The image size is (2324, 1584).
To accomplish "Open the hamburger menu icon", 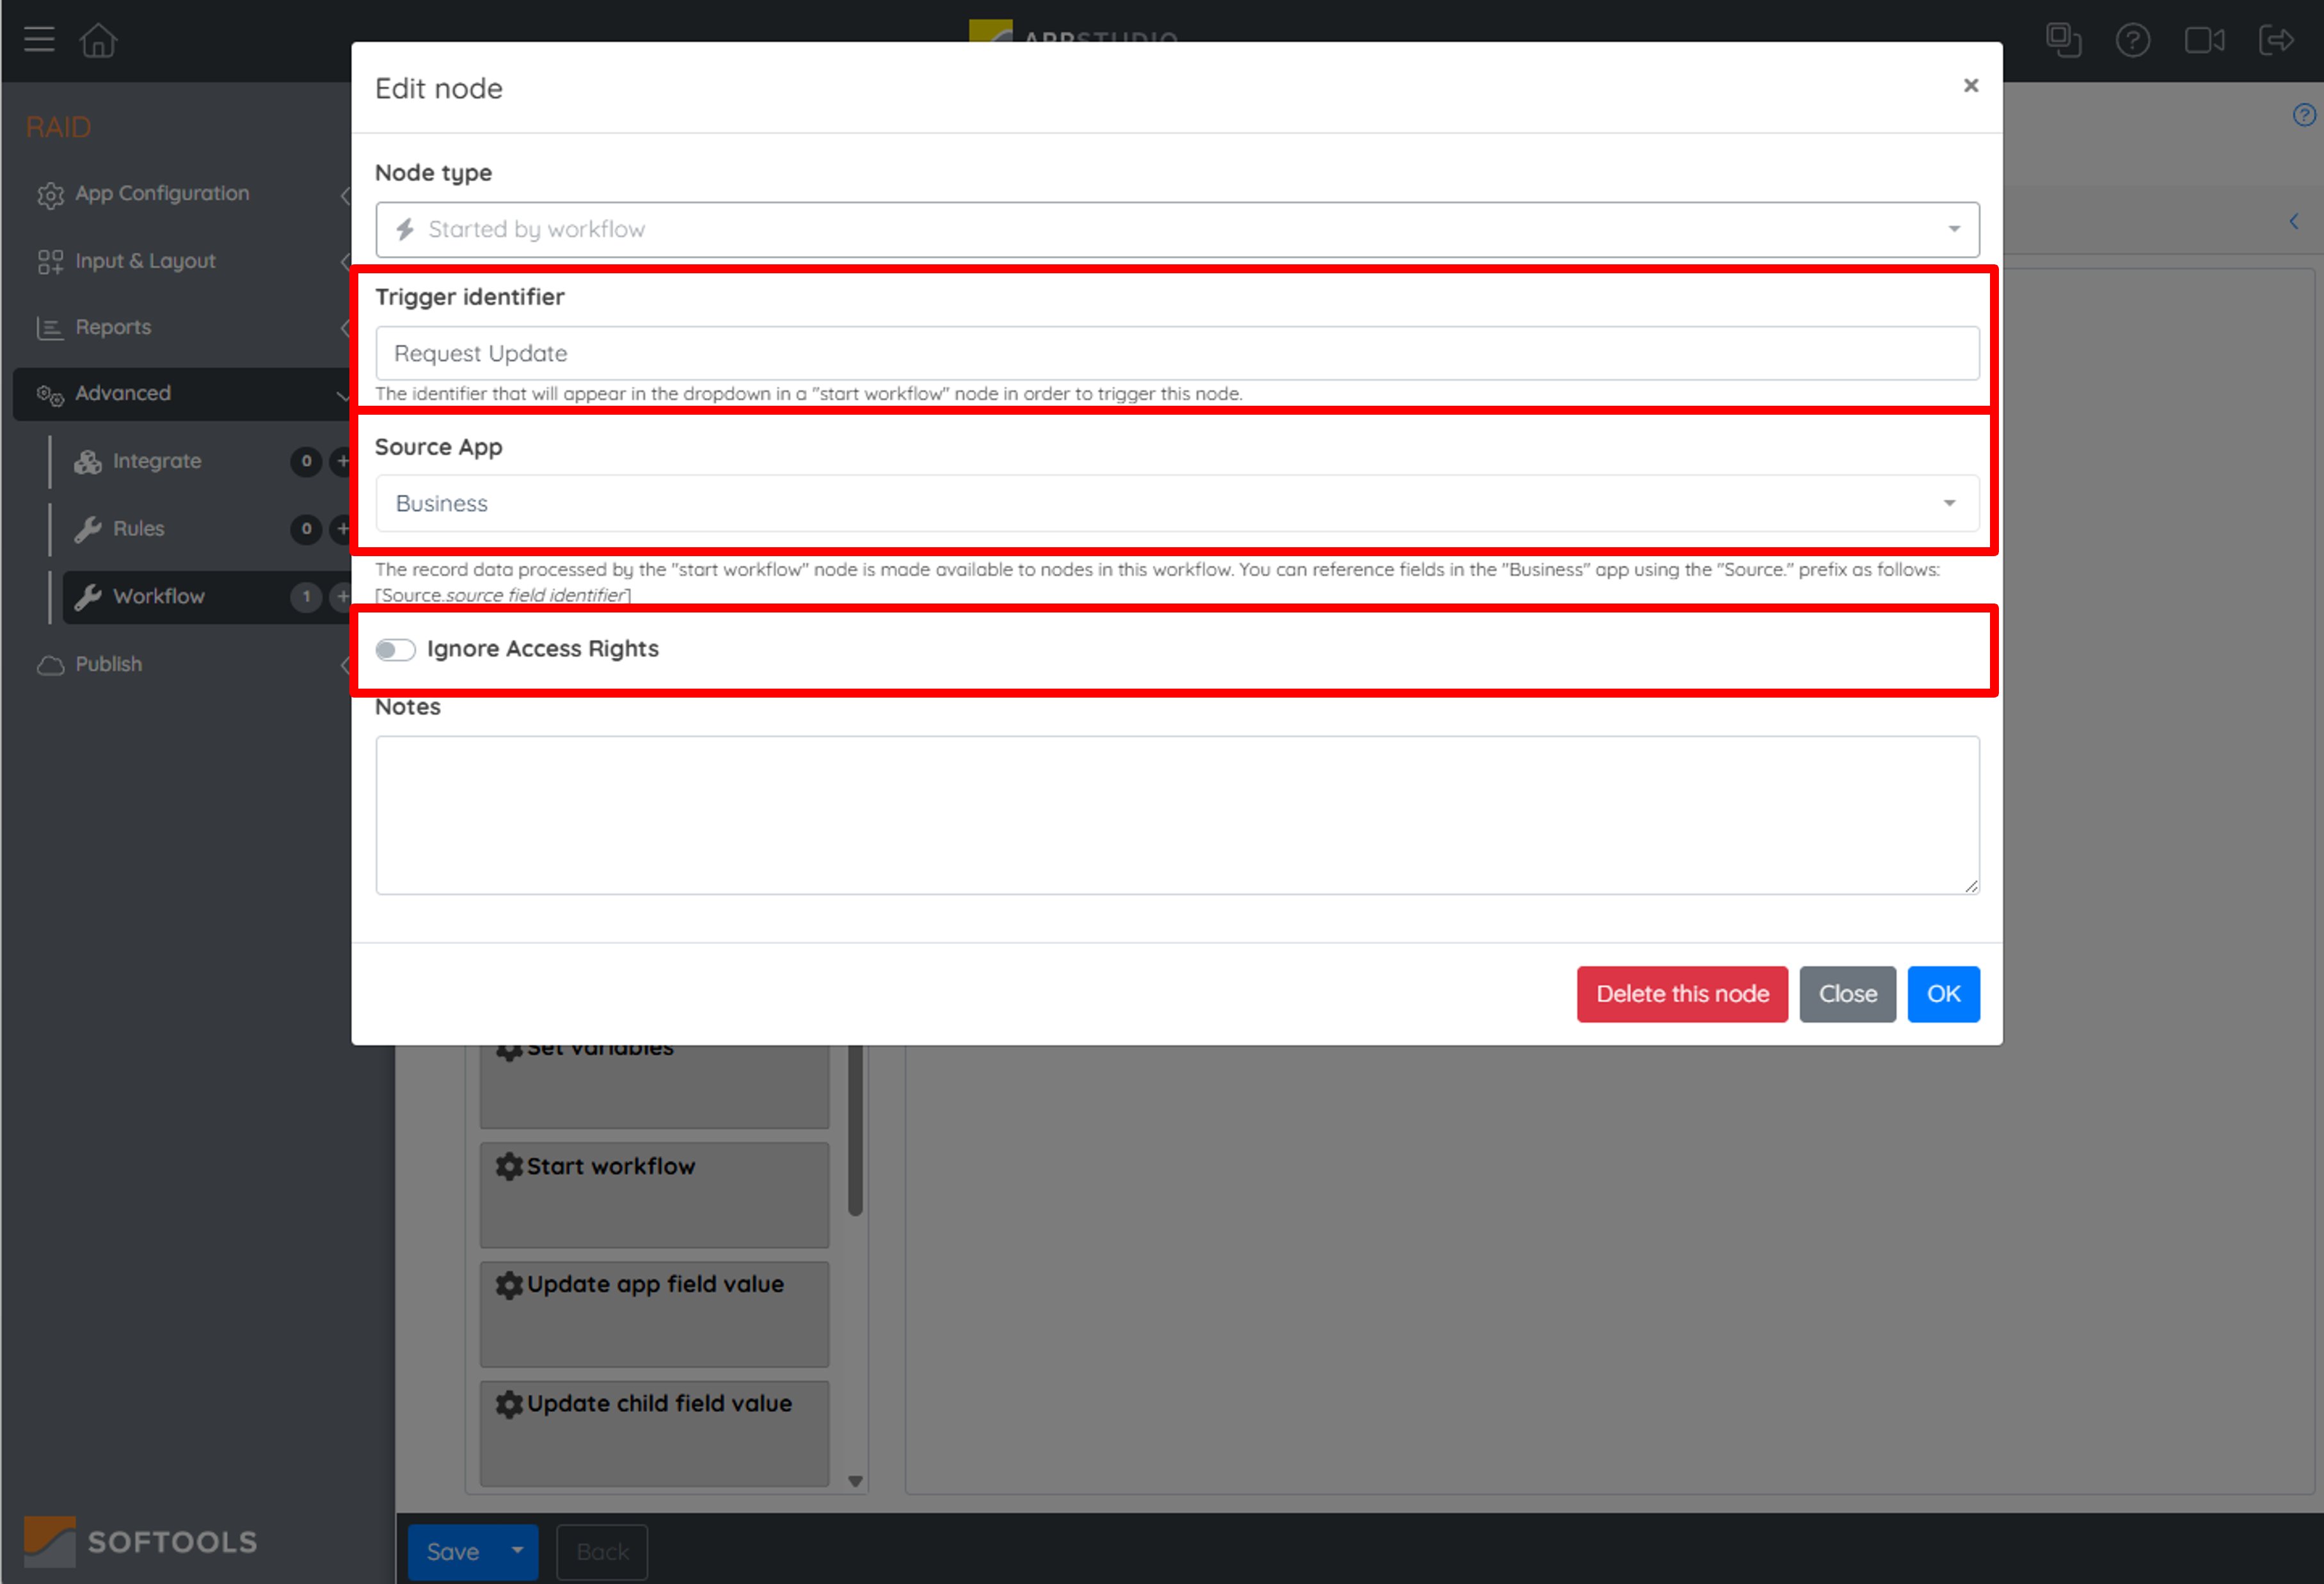I will click(39, 40).
